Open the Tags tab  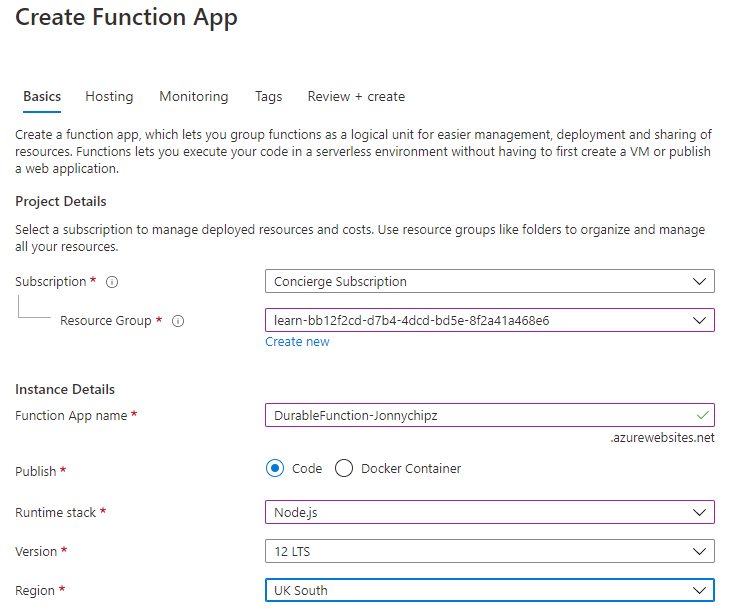[x=268, y=97]
